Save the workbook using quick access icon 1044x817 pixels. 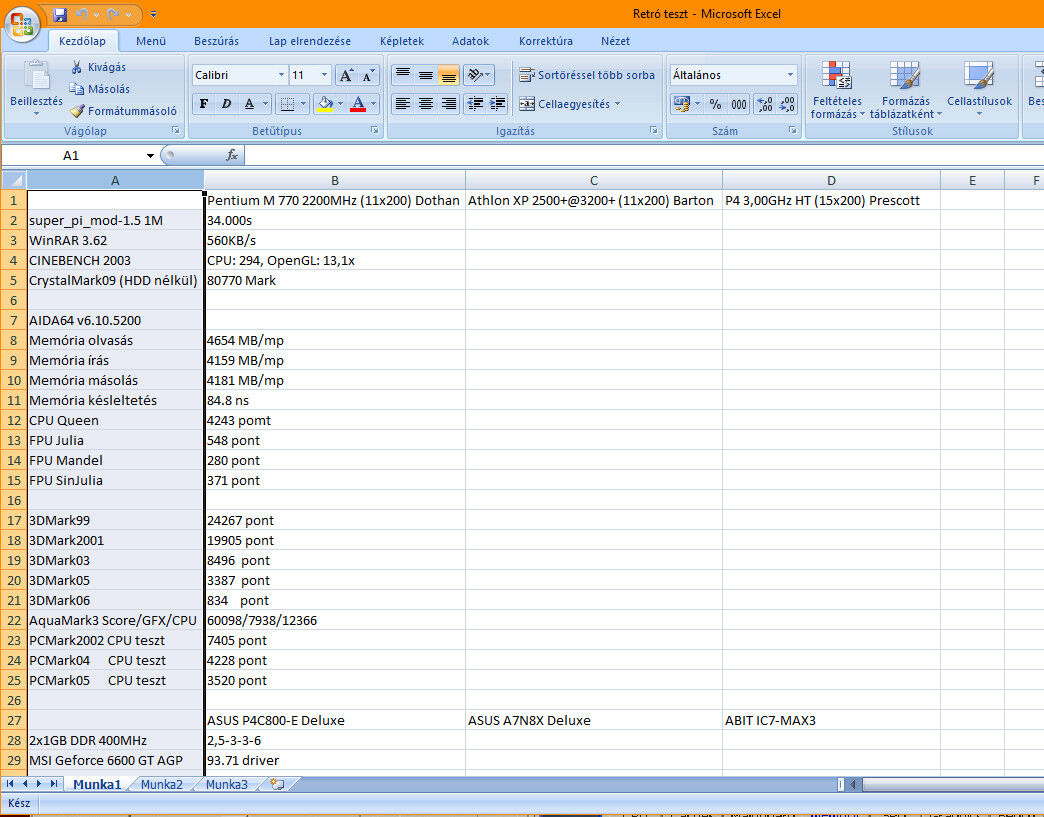click(x=60, y=14)
